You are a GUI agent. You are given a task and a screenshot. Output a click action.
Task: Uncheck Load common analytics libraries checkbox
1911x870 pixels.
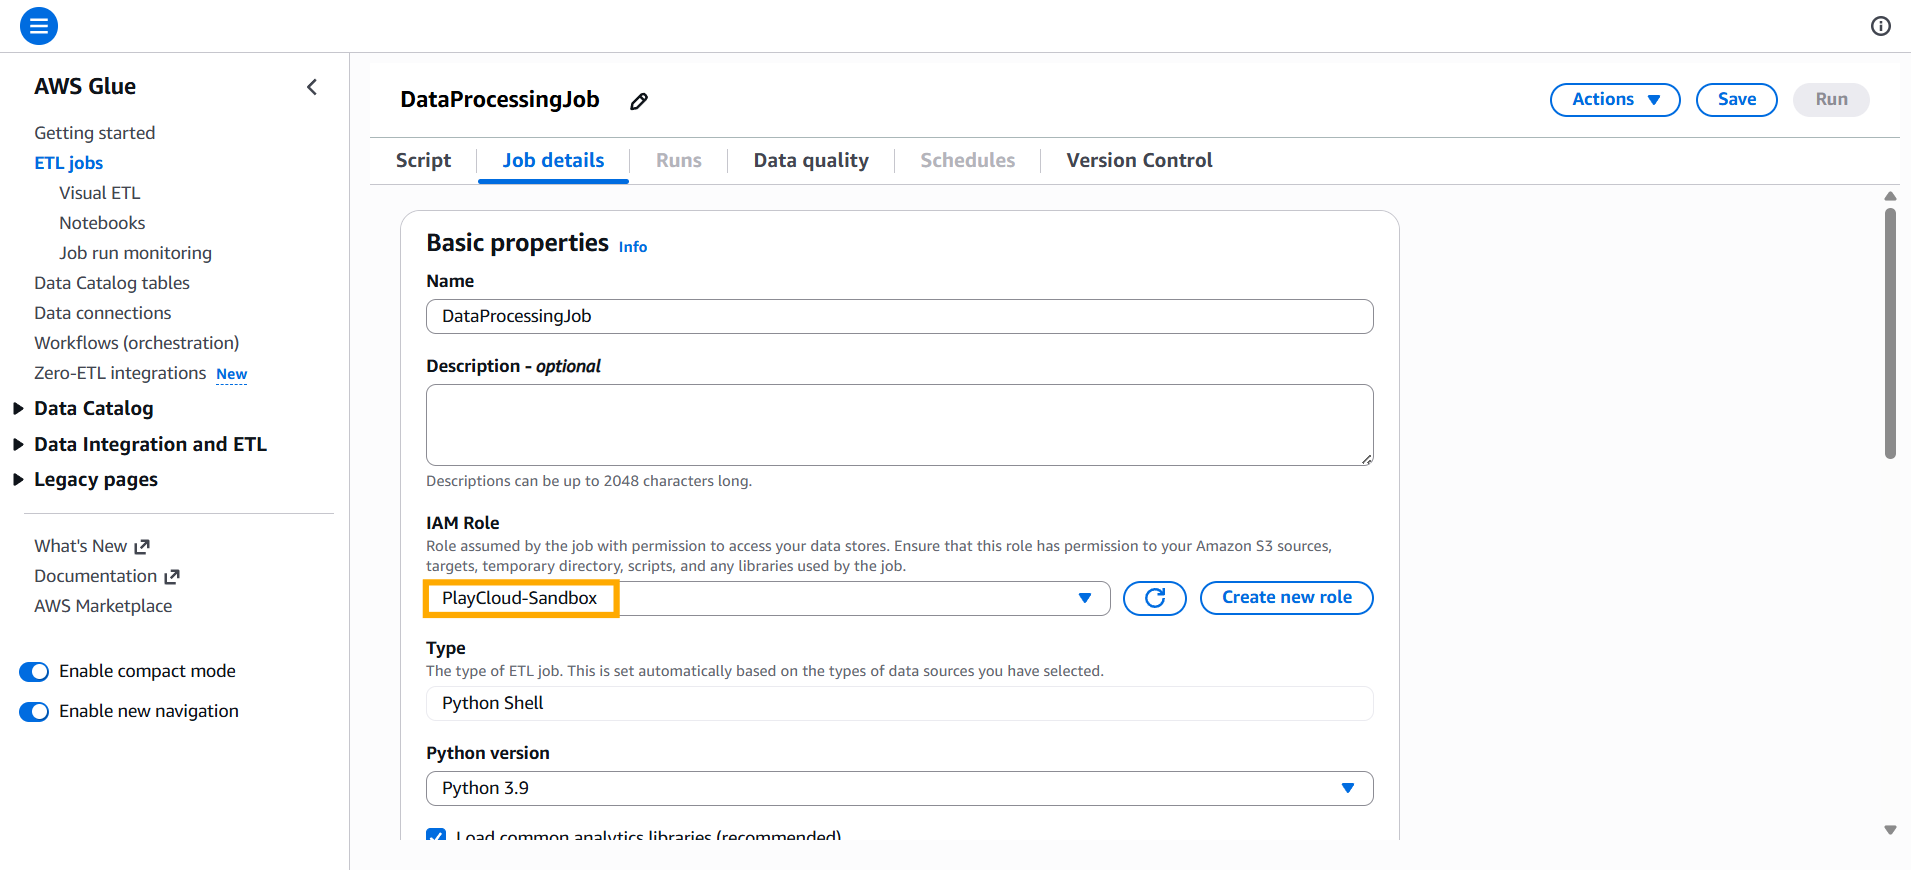coord(436,835)
